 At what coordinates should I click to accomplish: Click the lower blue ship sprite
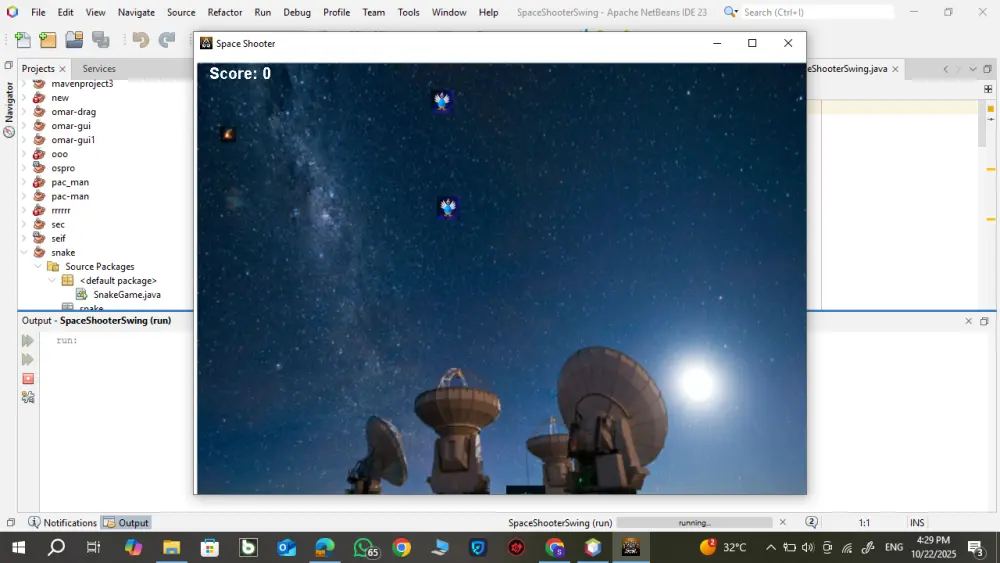[x=448, y=207]
